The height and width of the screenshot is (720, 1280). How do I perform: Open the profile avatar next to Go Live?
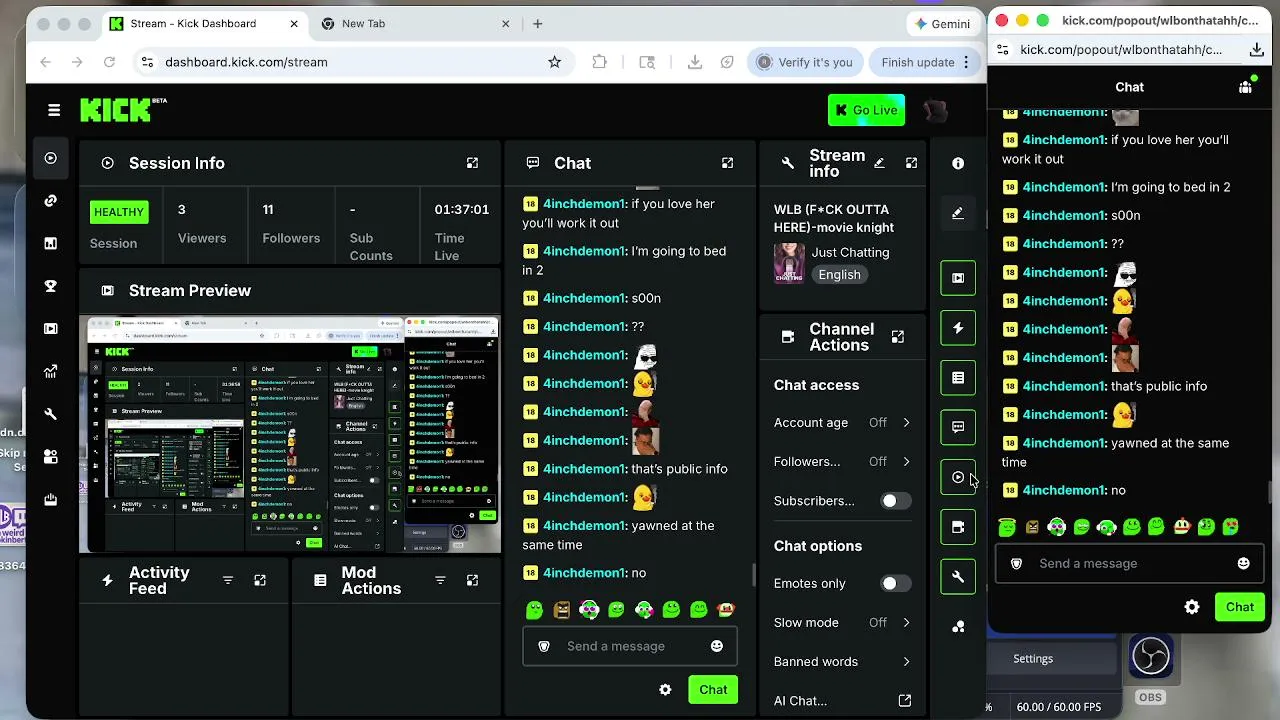coord(935,110)
